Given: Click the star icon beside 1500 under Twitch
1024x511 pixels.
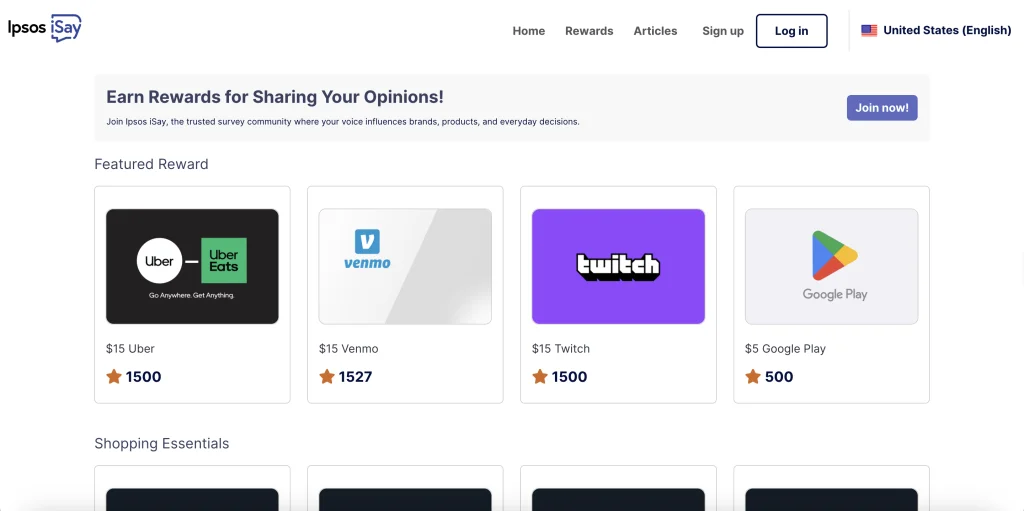Looking at the screenshot, I should (540, 376).
